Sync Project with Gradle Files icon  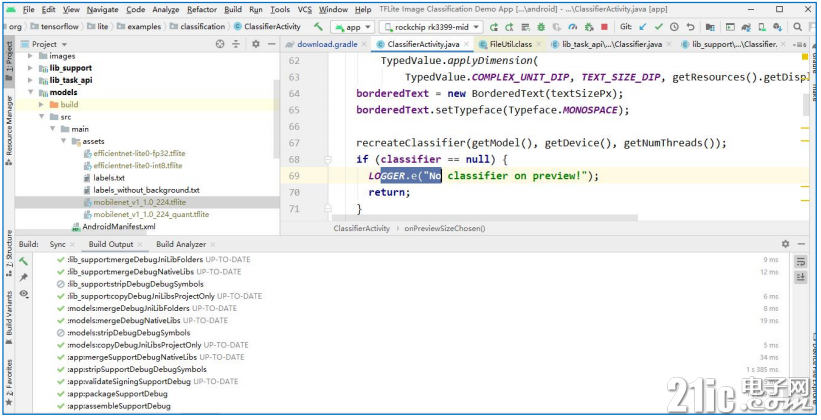pyautogui.click(x=746, y=27)
